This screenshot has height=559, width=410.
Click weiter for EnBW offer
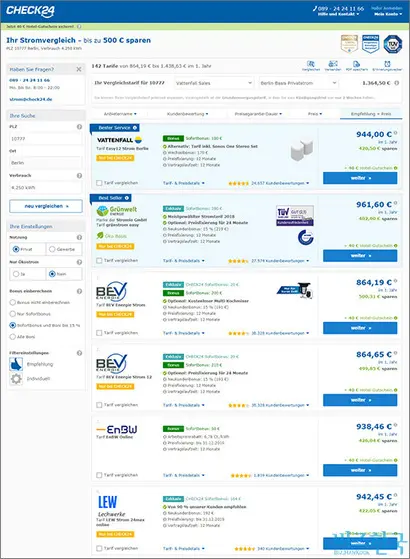(x=360, y=470)
